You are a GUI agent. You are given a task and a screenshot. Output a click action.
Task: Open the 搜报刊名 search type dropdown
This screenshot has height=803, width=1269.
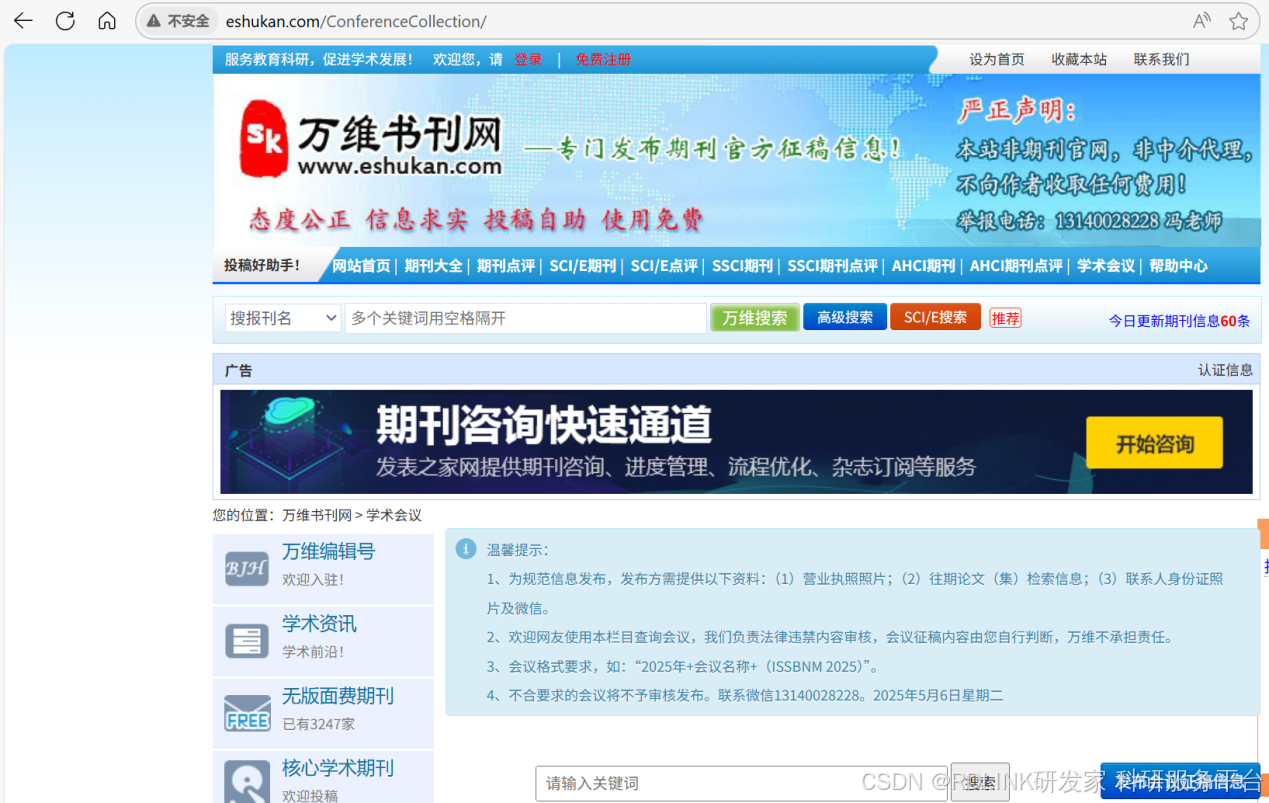click(x=284, y=318)
